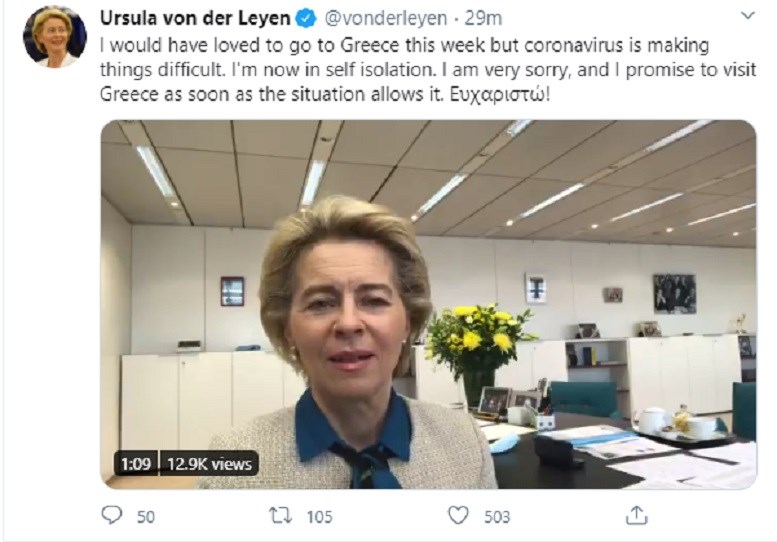Retweet using the retweet arrows icon
The height and width of the screenshot is (542, 777).
(280, 516)
